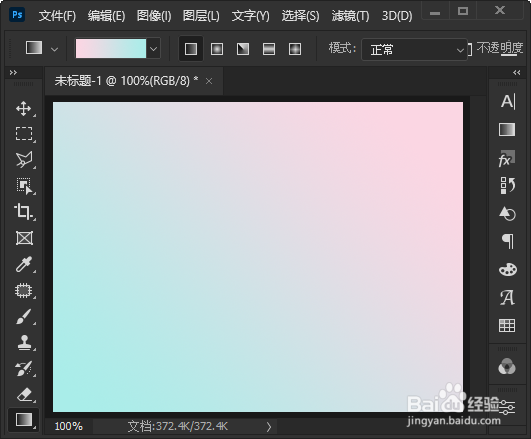Screen dimensions: 531x439
Task: Select the Polygonal Lasso tool
Action: coord(24,160)
